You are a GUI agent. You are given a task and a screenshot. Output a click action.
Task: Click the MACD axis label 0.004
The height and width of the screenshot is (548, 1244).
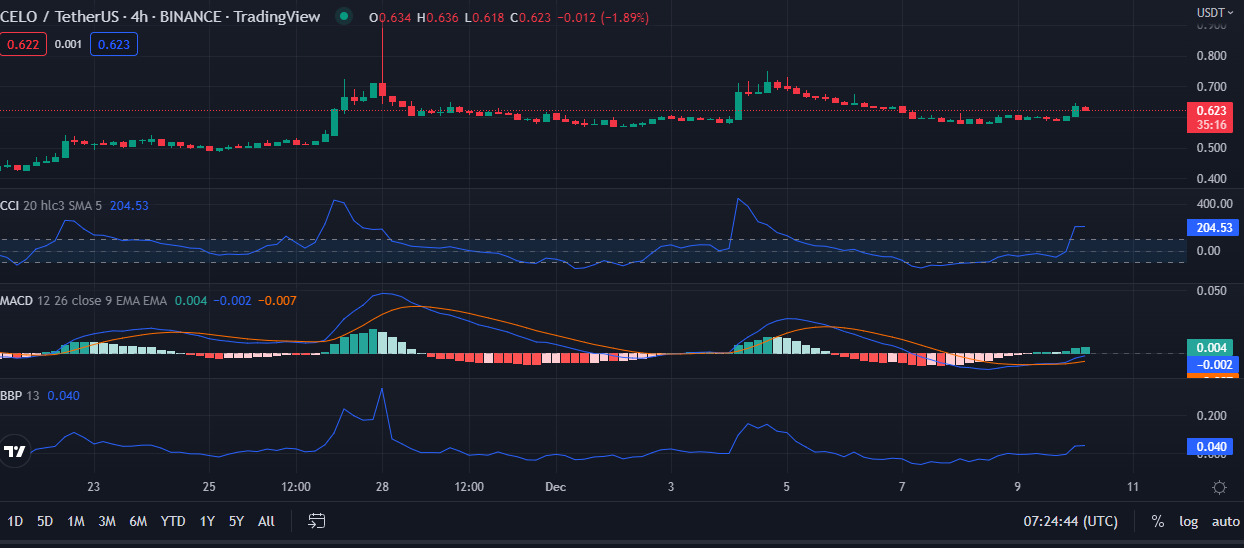coord(1211,347)
